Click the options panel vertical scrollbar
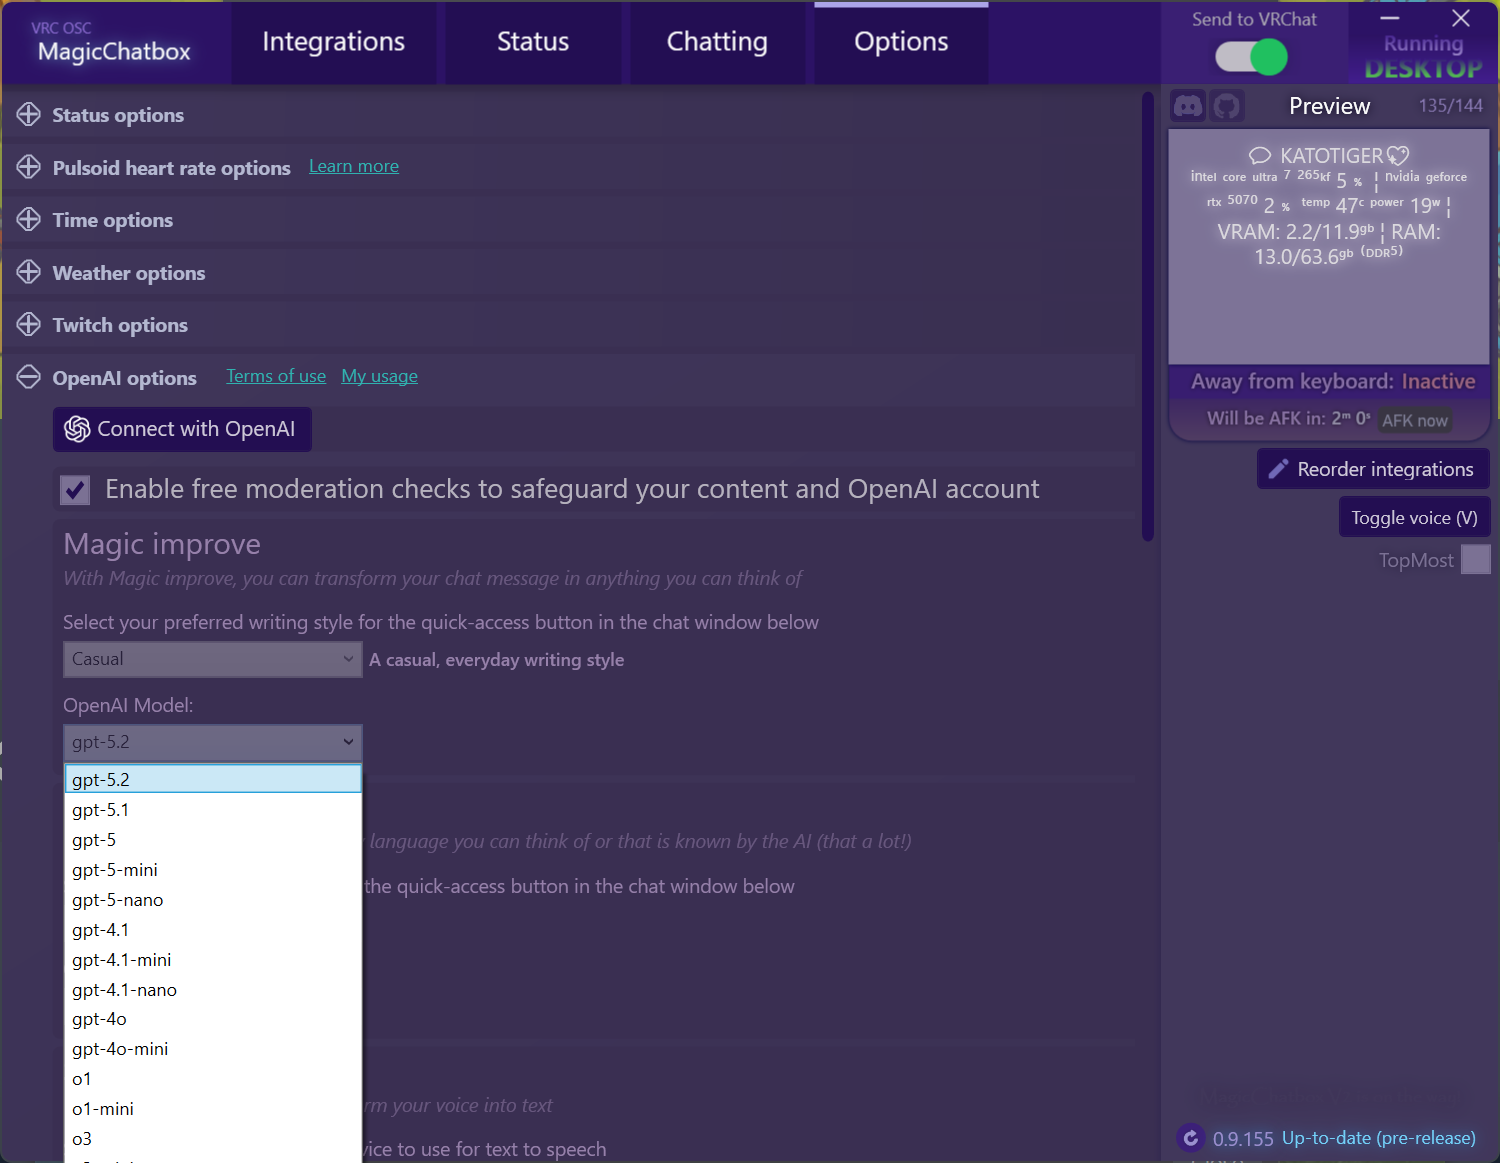 coord(1148,316)
